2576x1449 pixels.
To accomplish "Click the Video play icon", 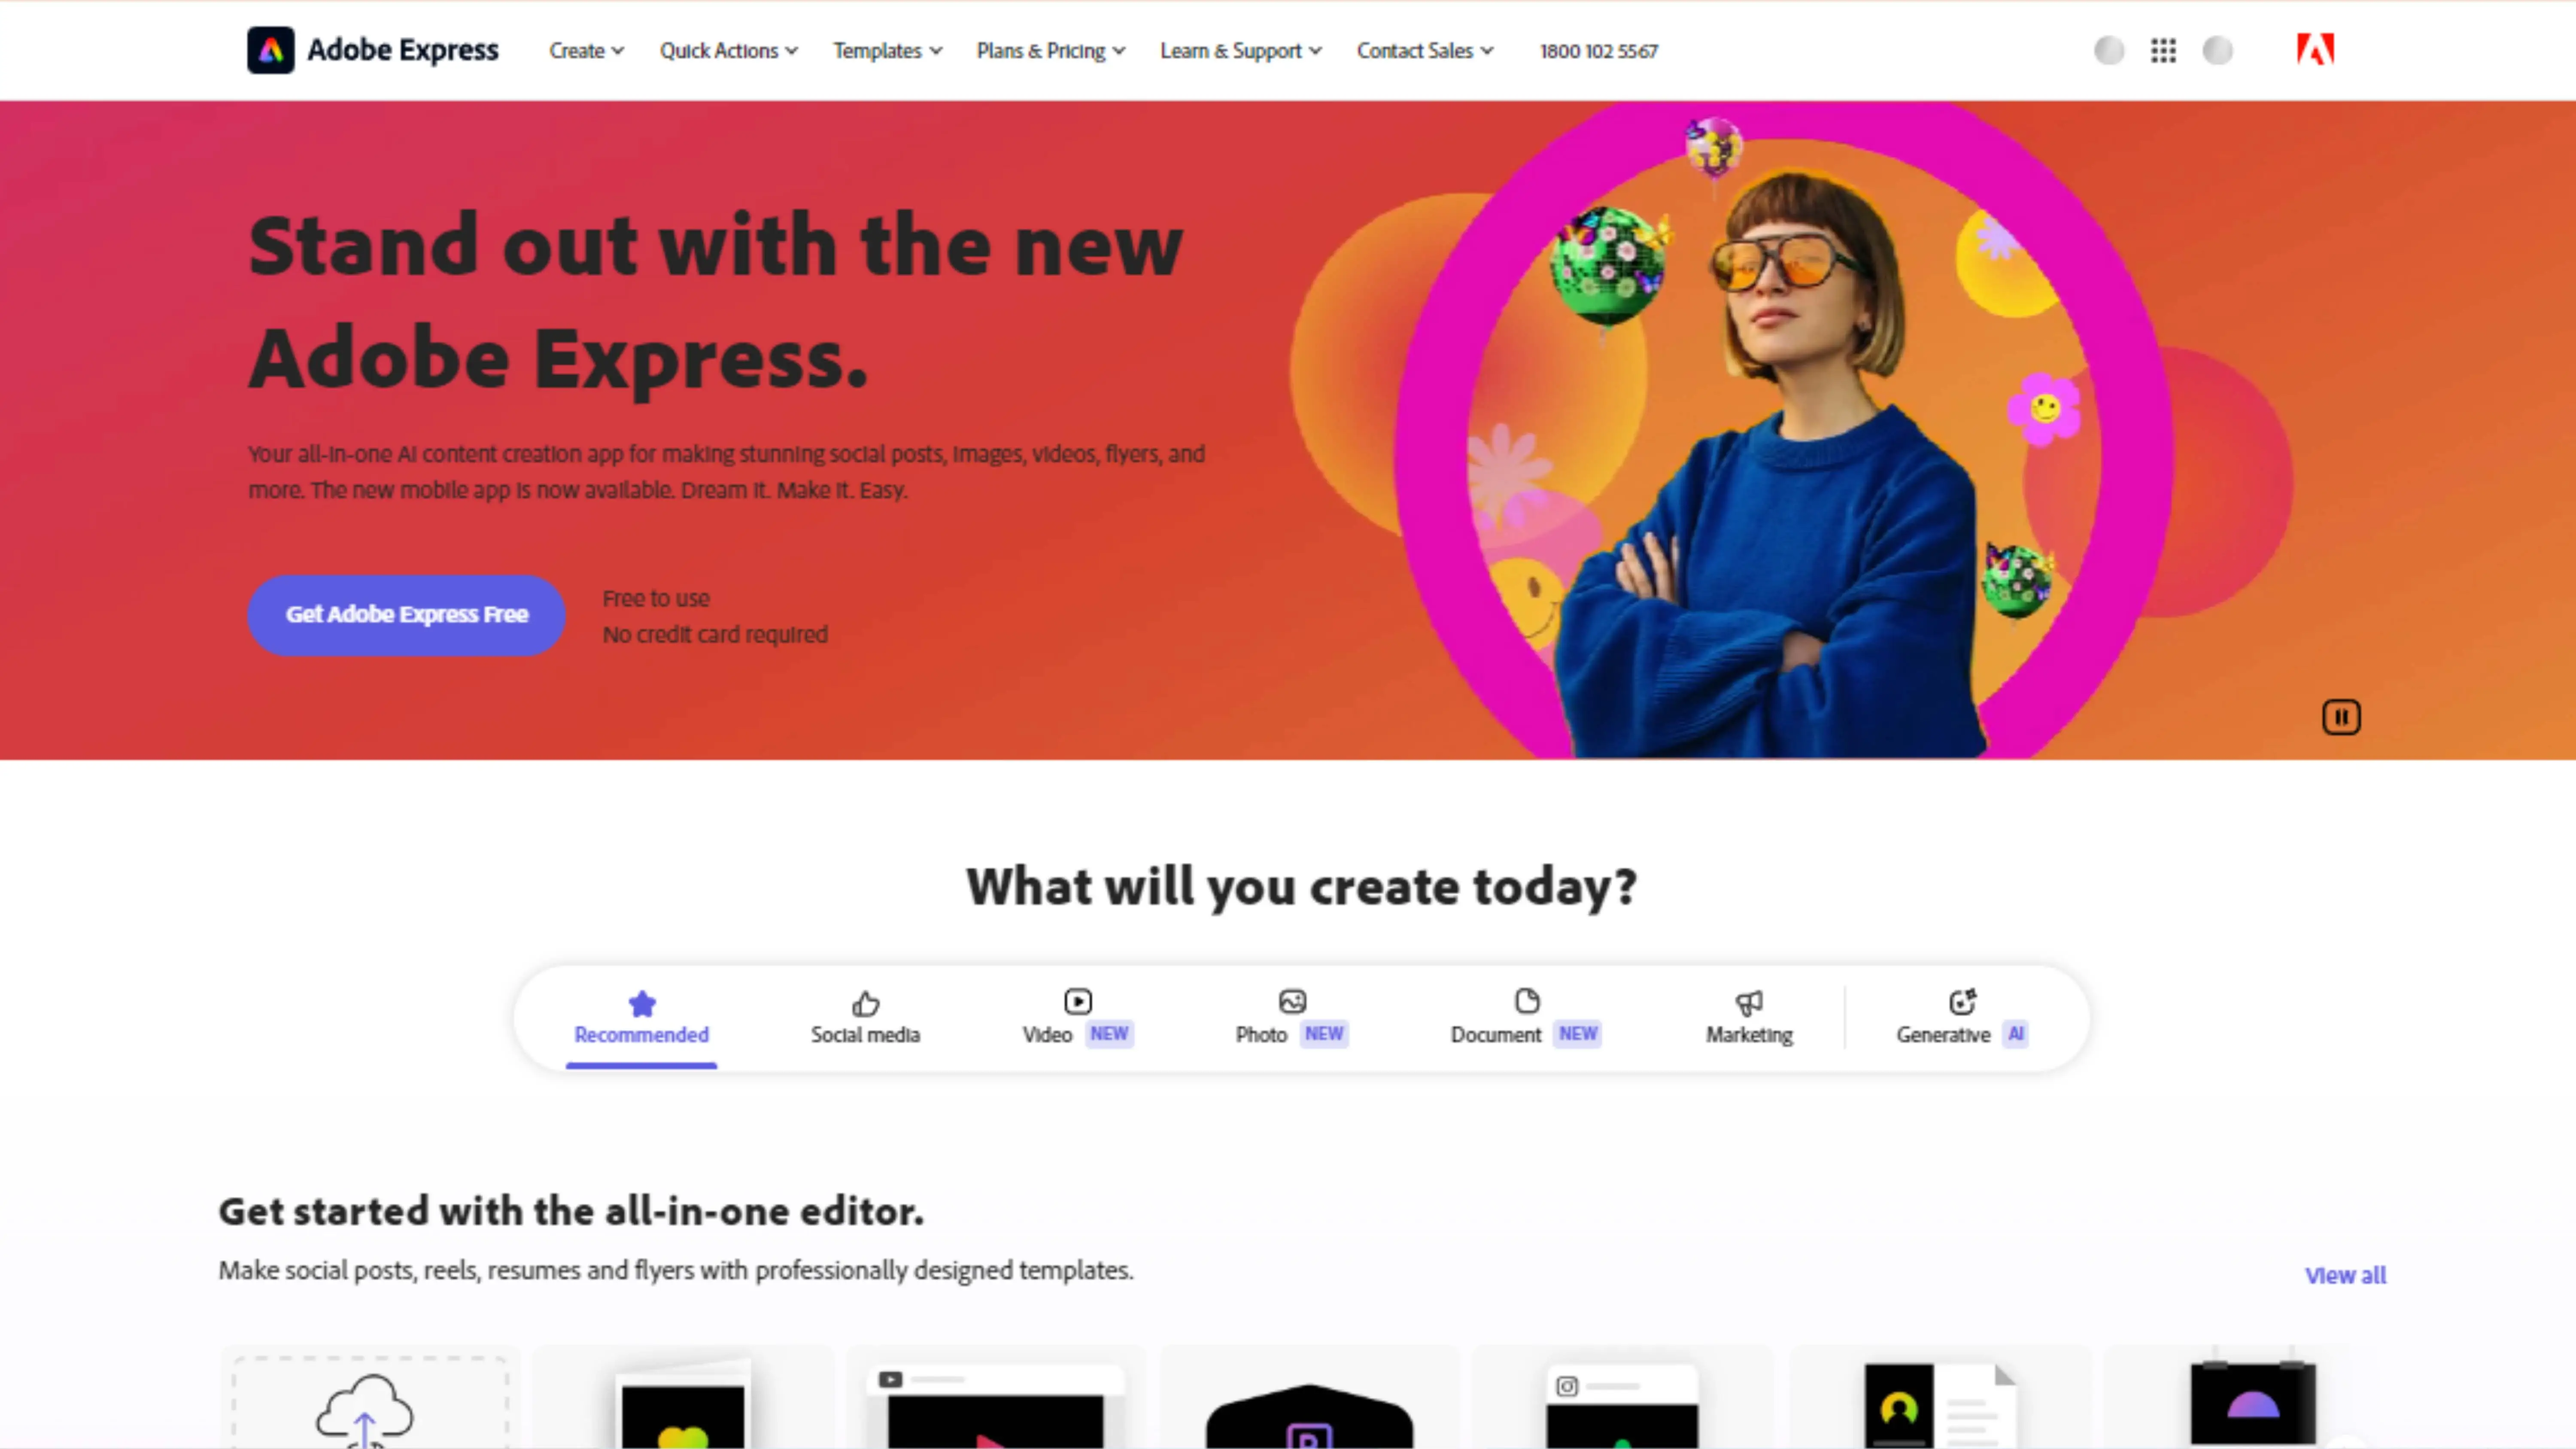I will coord(1077,1001).
